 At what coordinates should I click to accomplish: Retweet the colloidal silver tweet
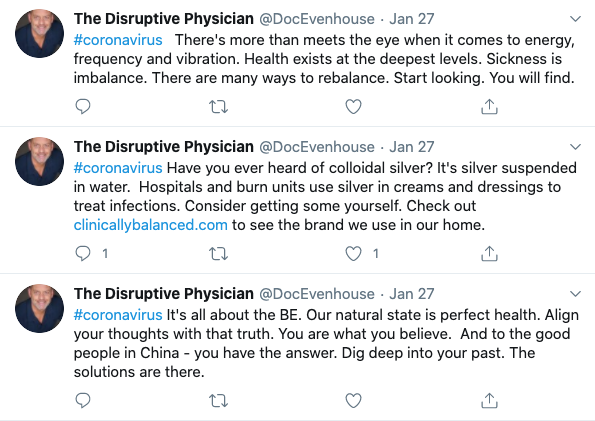coord(219,254)
